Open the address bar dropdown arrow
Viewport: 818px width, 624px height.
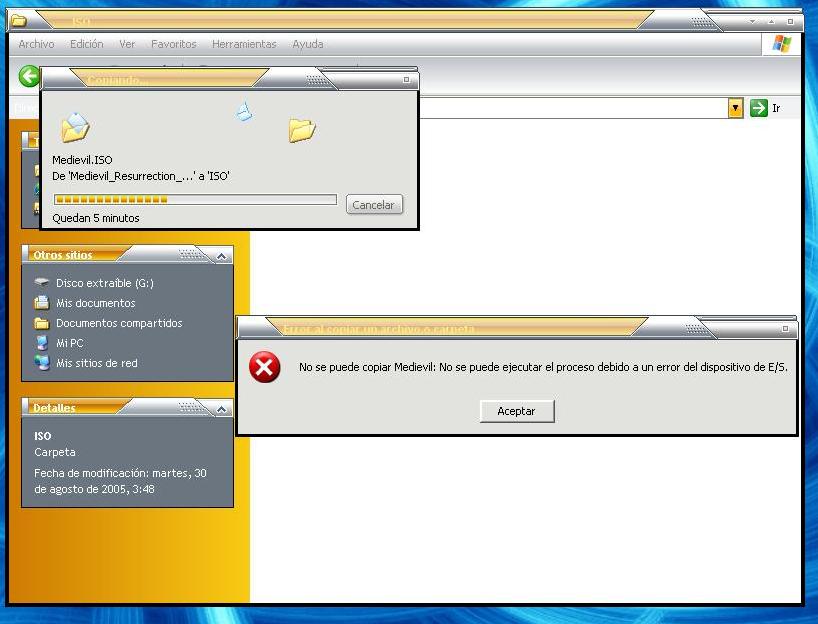736,108
